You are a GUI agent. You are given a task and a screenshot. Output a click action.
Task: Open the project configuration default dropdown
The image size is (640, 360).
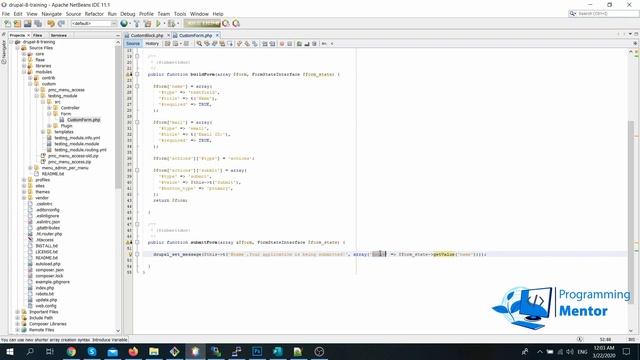point(94,24)
